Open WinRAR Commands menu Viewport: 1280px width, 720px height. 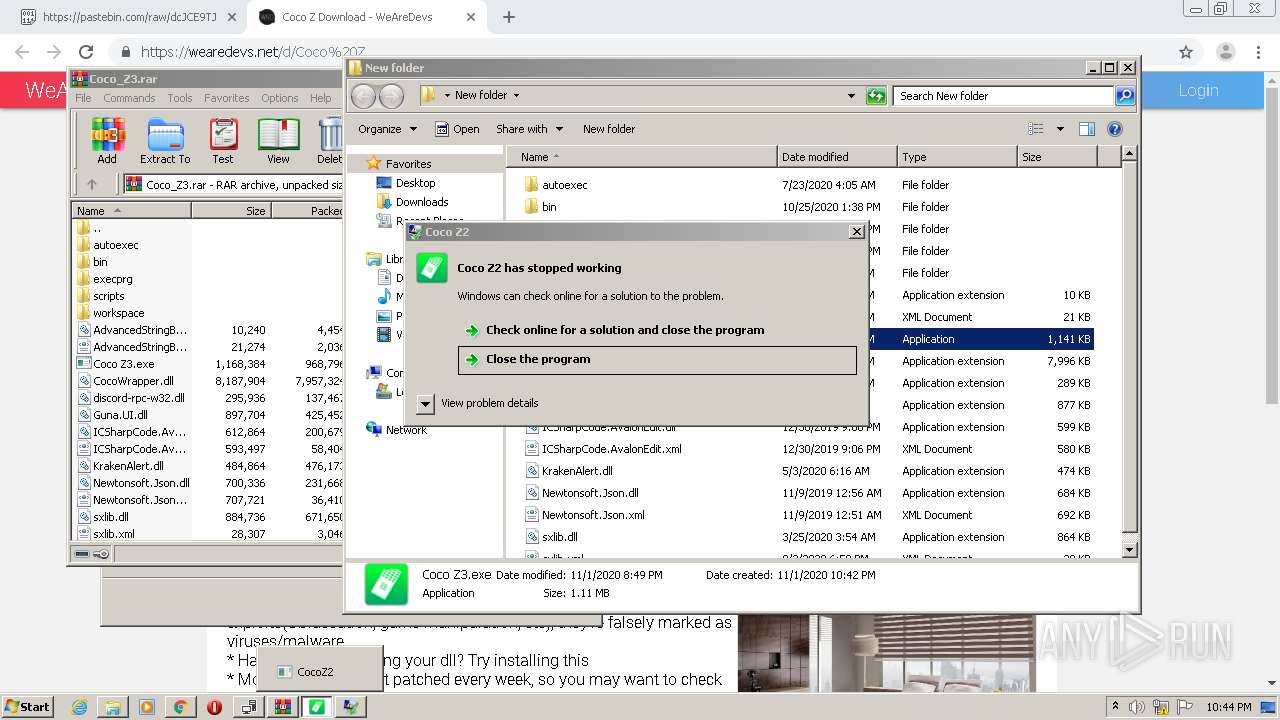click(129, 98)
